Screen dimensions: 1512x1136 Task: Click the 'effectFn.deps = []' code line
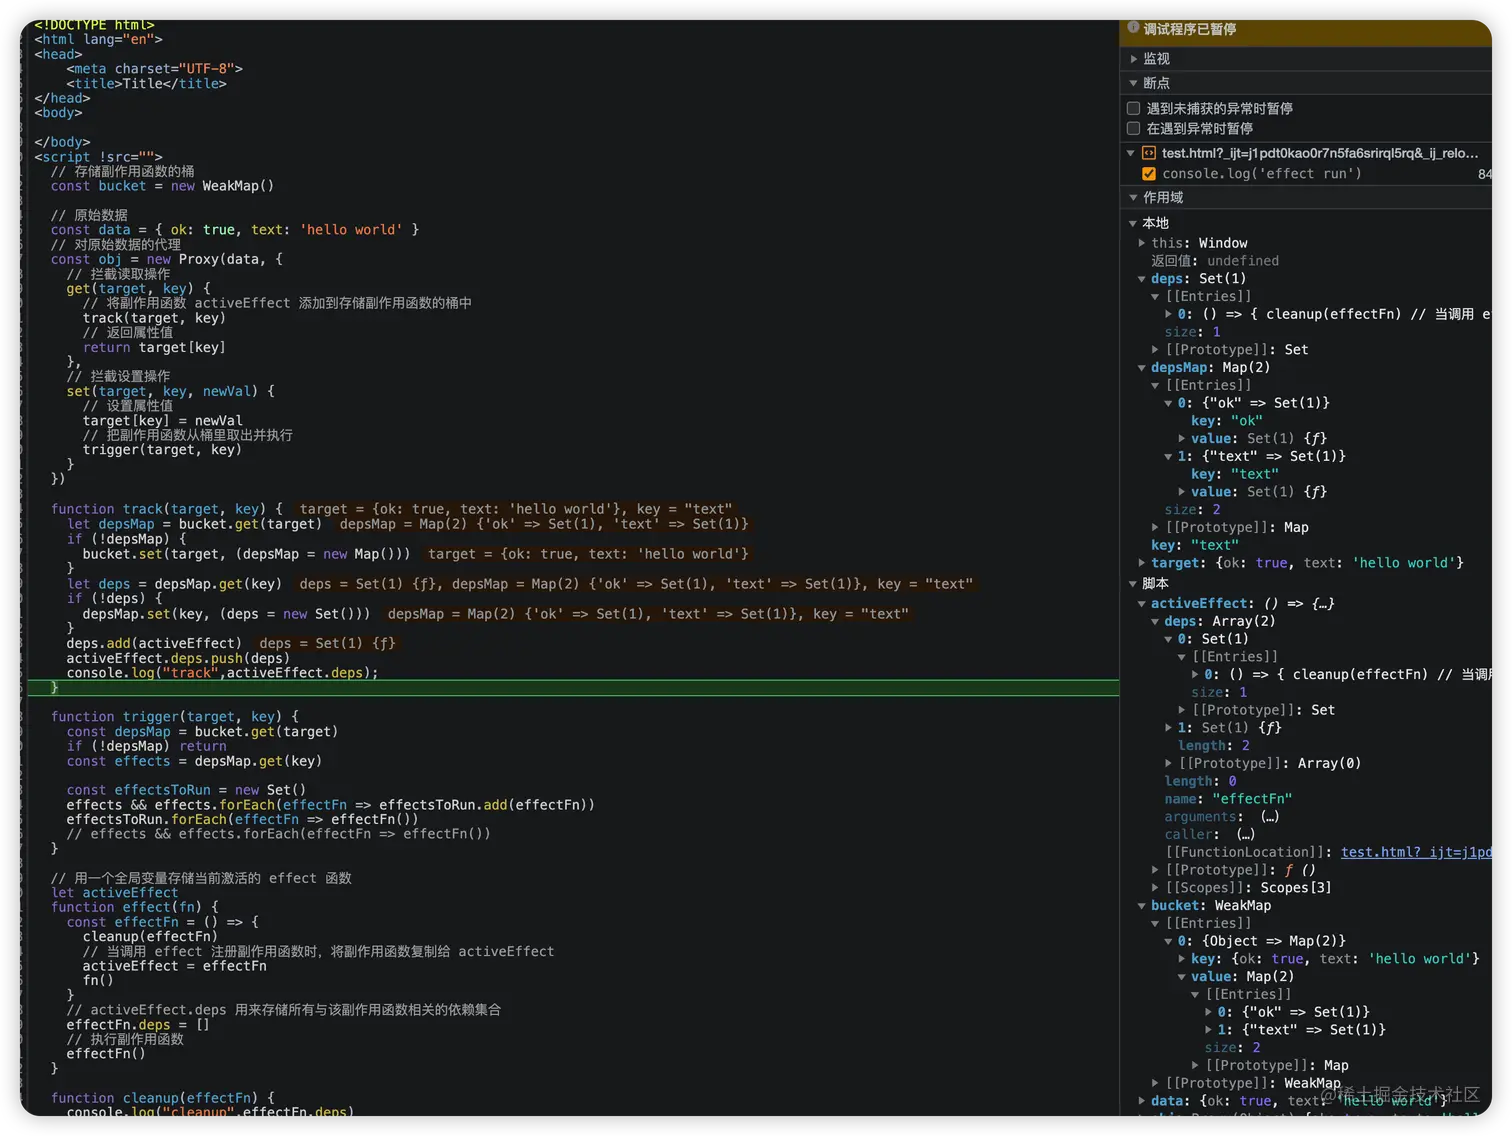point(138,1025)
